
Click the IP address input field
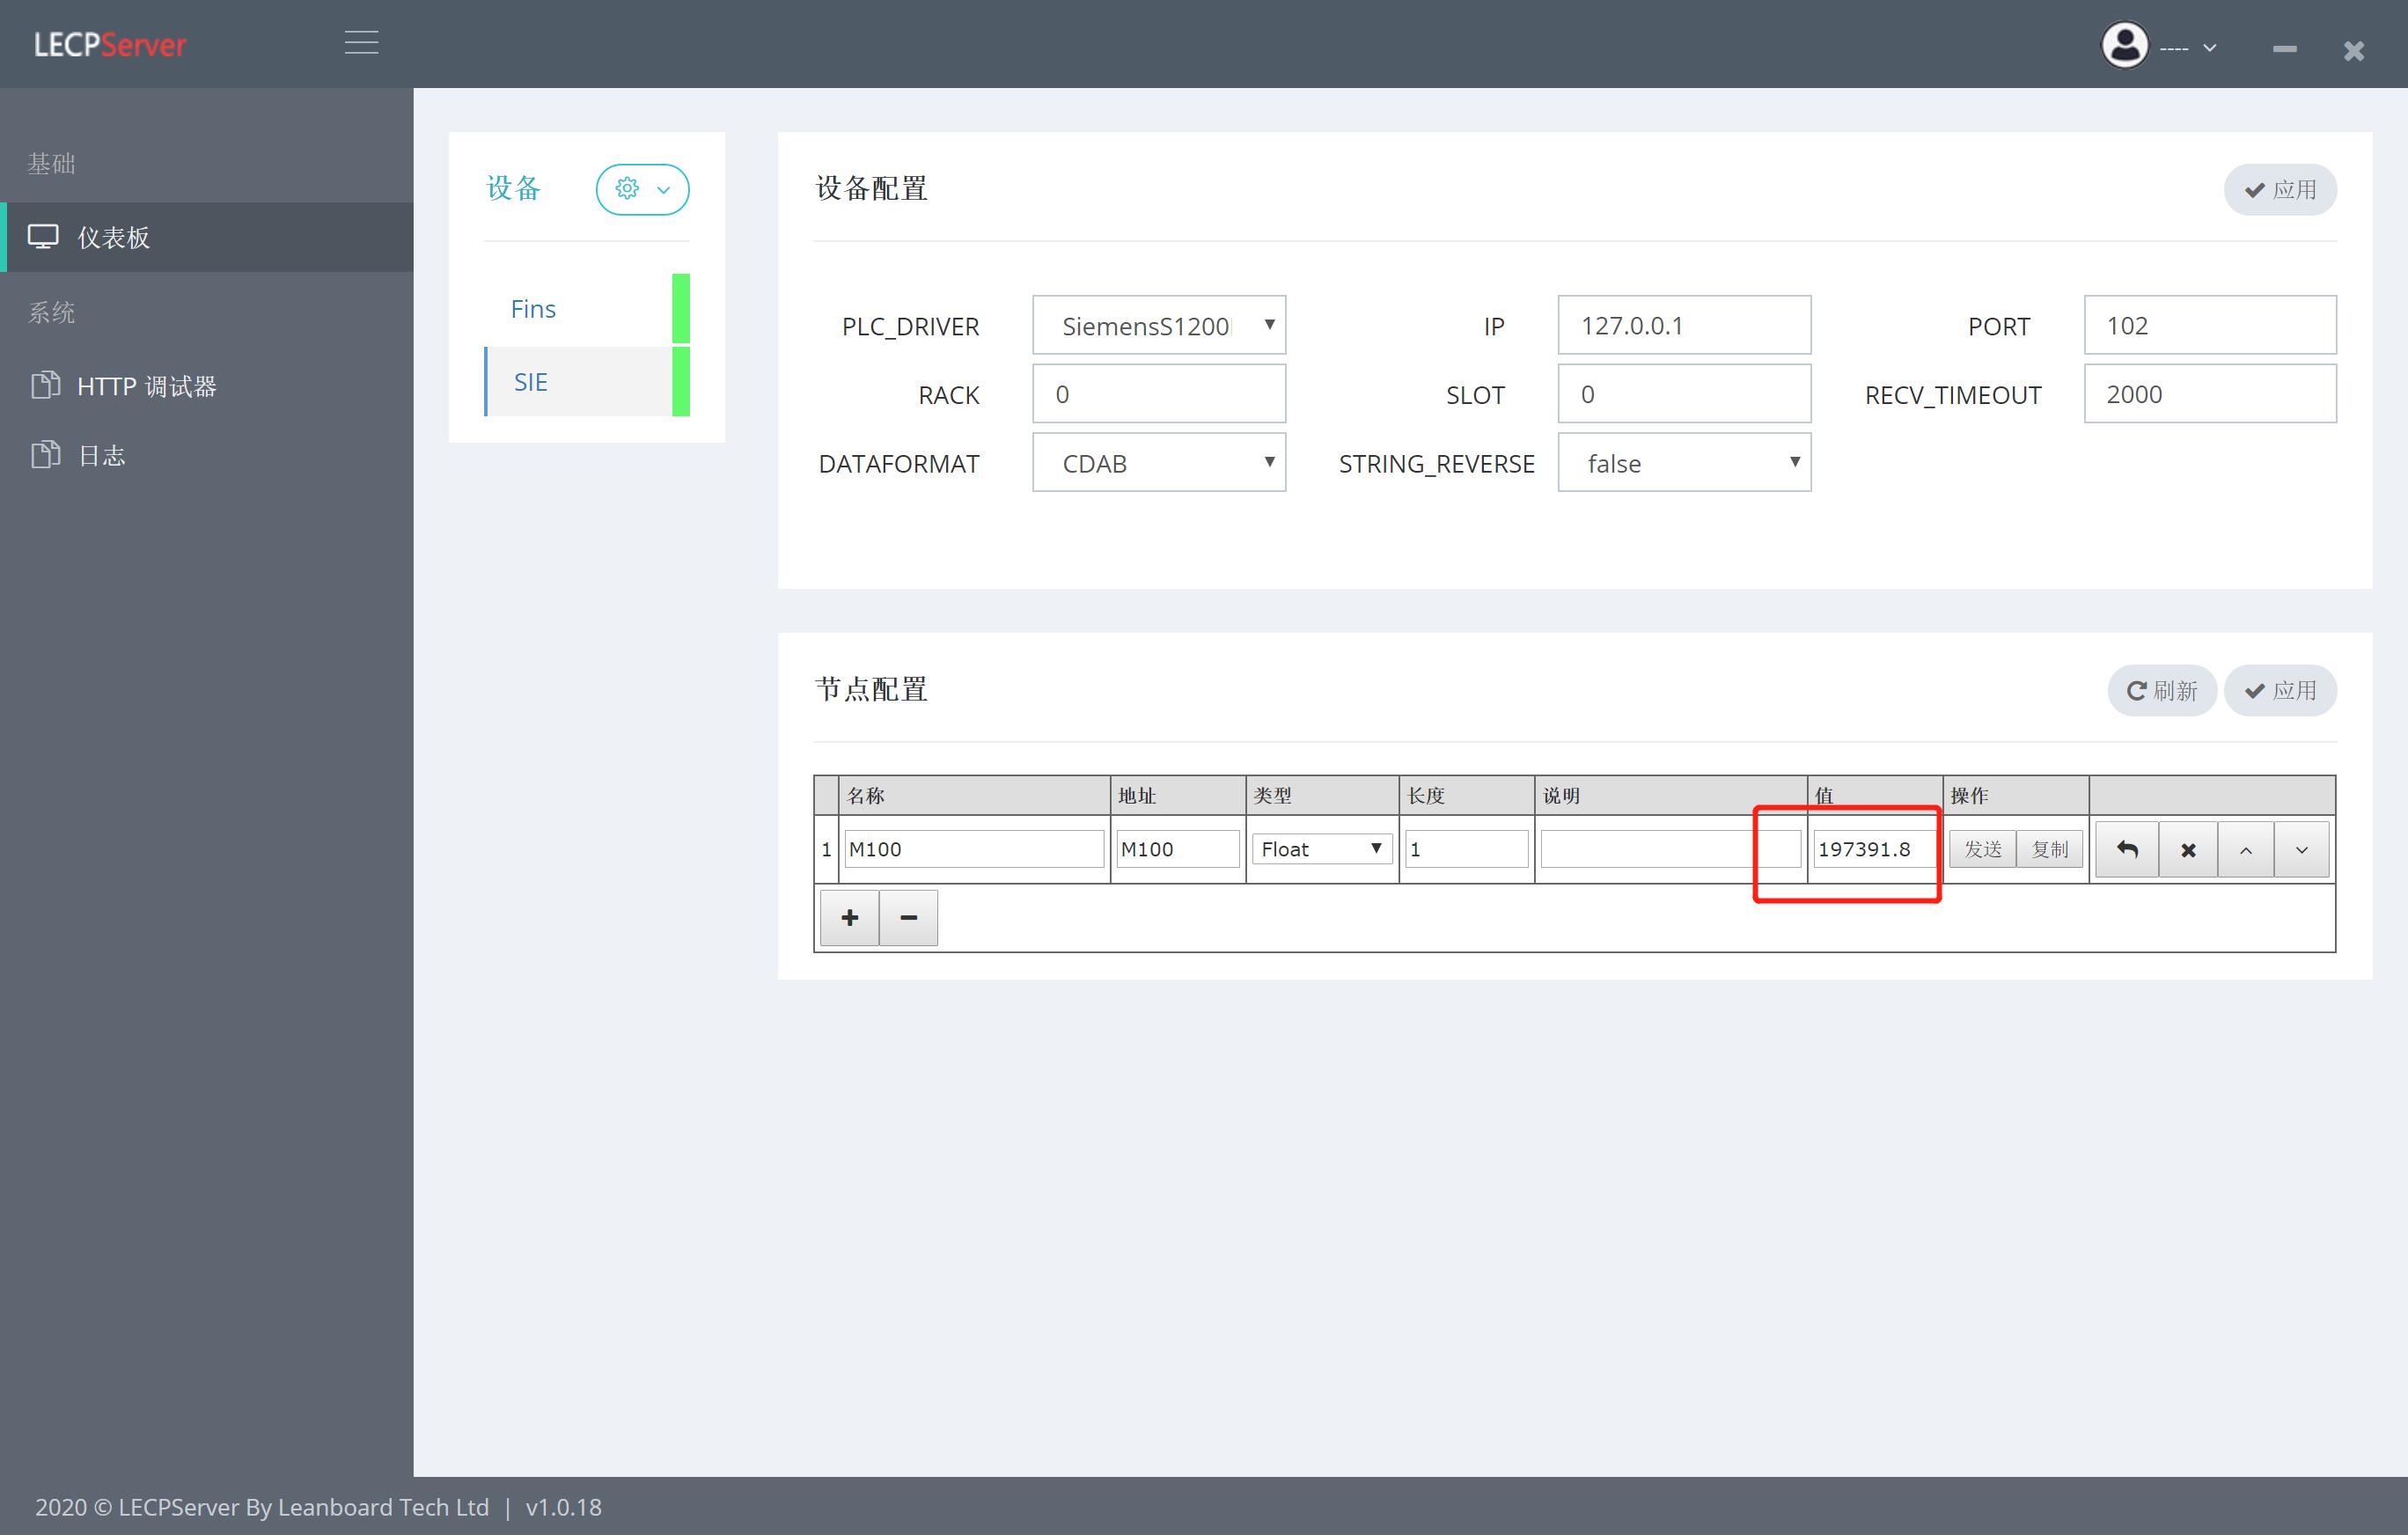point(1683,325)
